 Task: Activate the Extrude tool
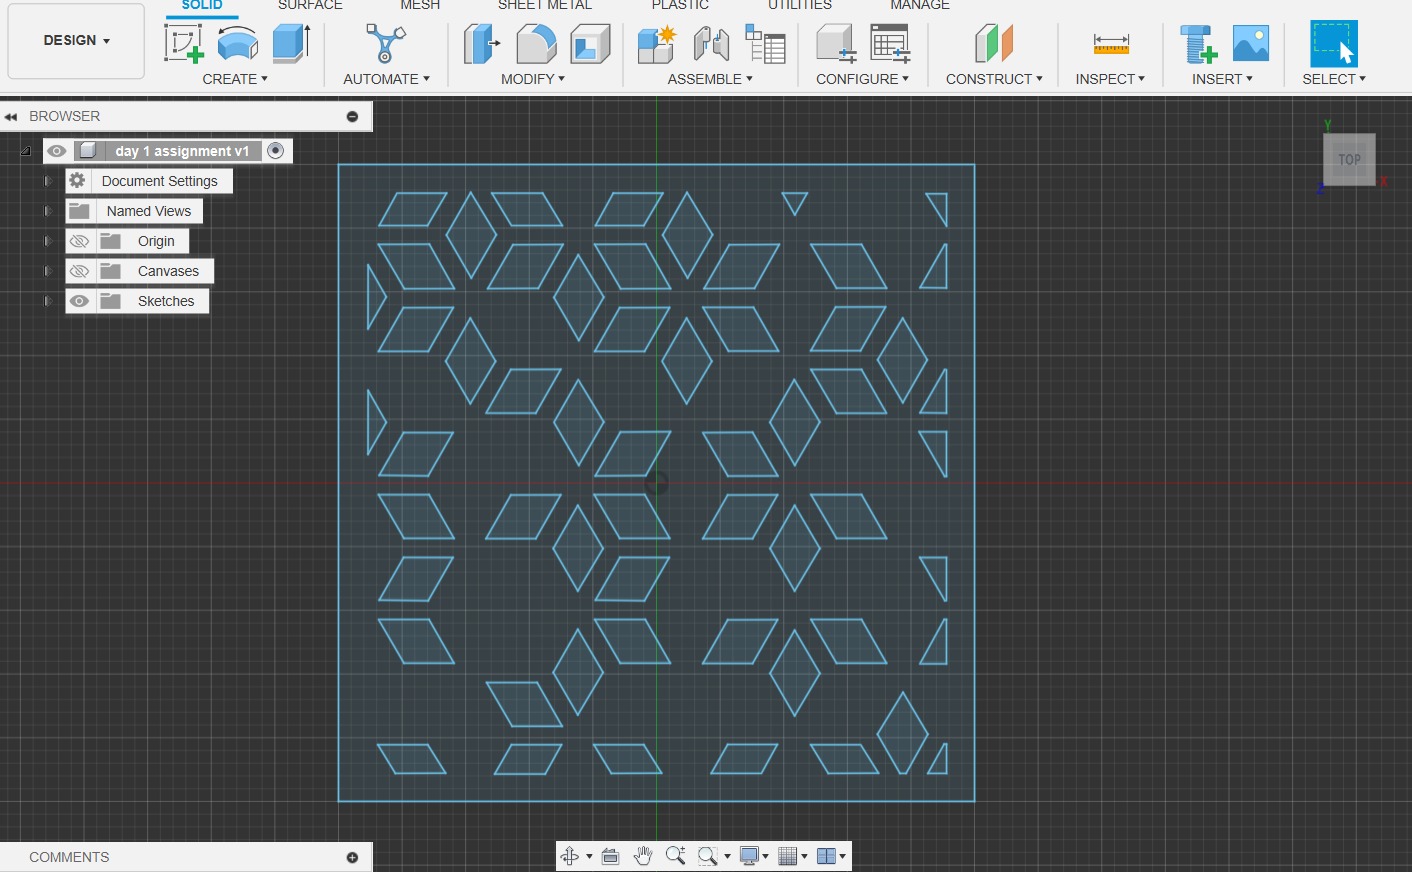291,44
